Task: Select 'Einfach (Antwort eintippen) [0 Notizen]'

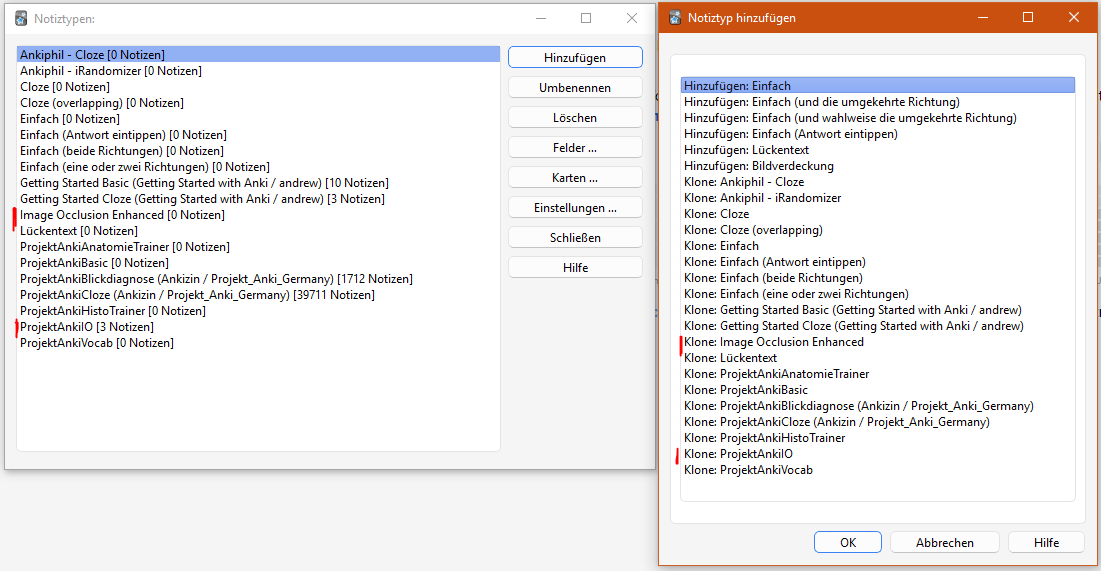Action: pos(258,135)
